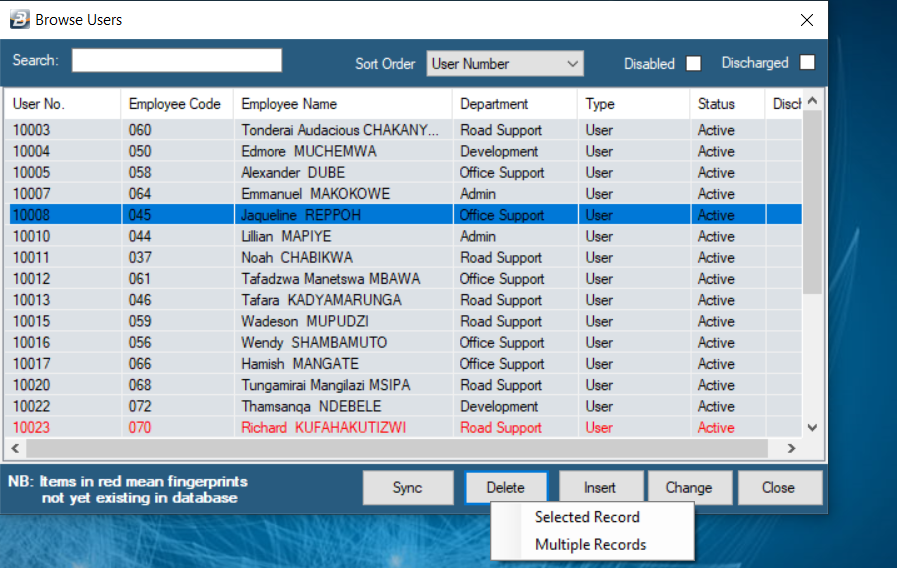Click the Search input field
The width and height of the screenshot is (897, 568).
click(x=177, y=60)
